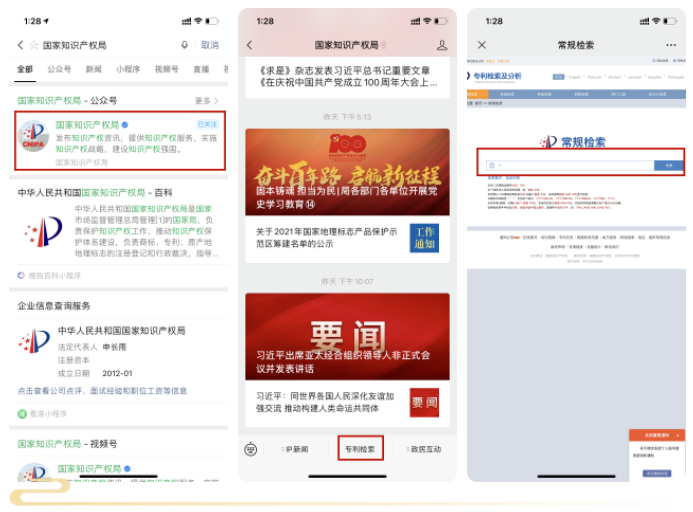Open the 小程序 tab
Image resolution: width=693 pixels, height=512 pixels.
coord(128,69)
